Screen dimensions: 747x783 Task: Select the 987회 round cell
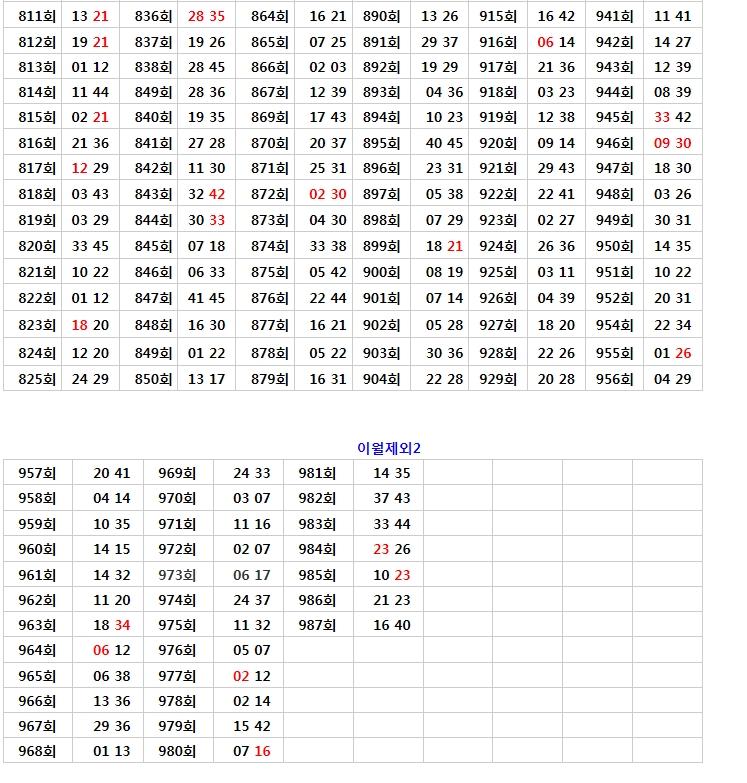[317, 625]
